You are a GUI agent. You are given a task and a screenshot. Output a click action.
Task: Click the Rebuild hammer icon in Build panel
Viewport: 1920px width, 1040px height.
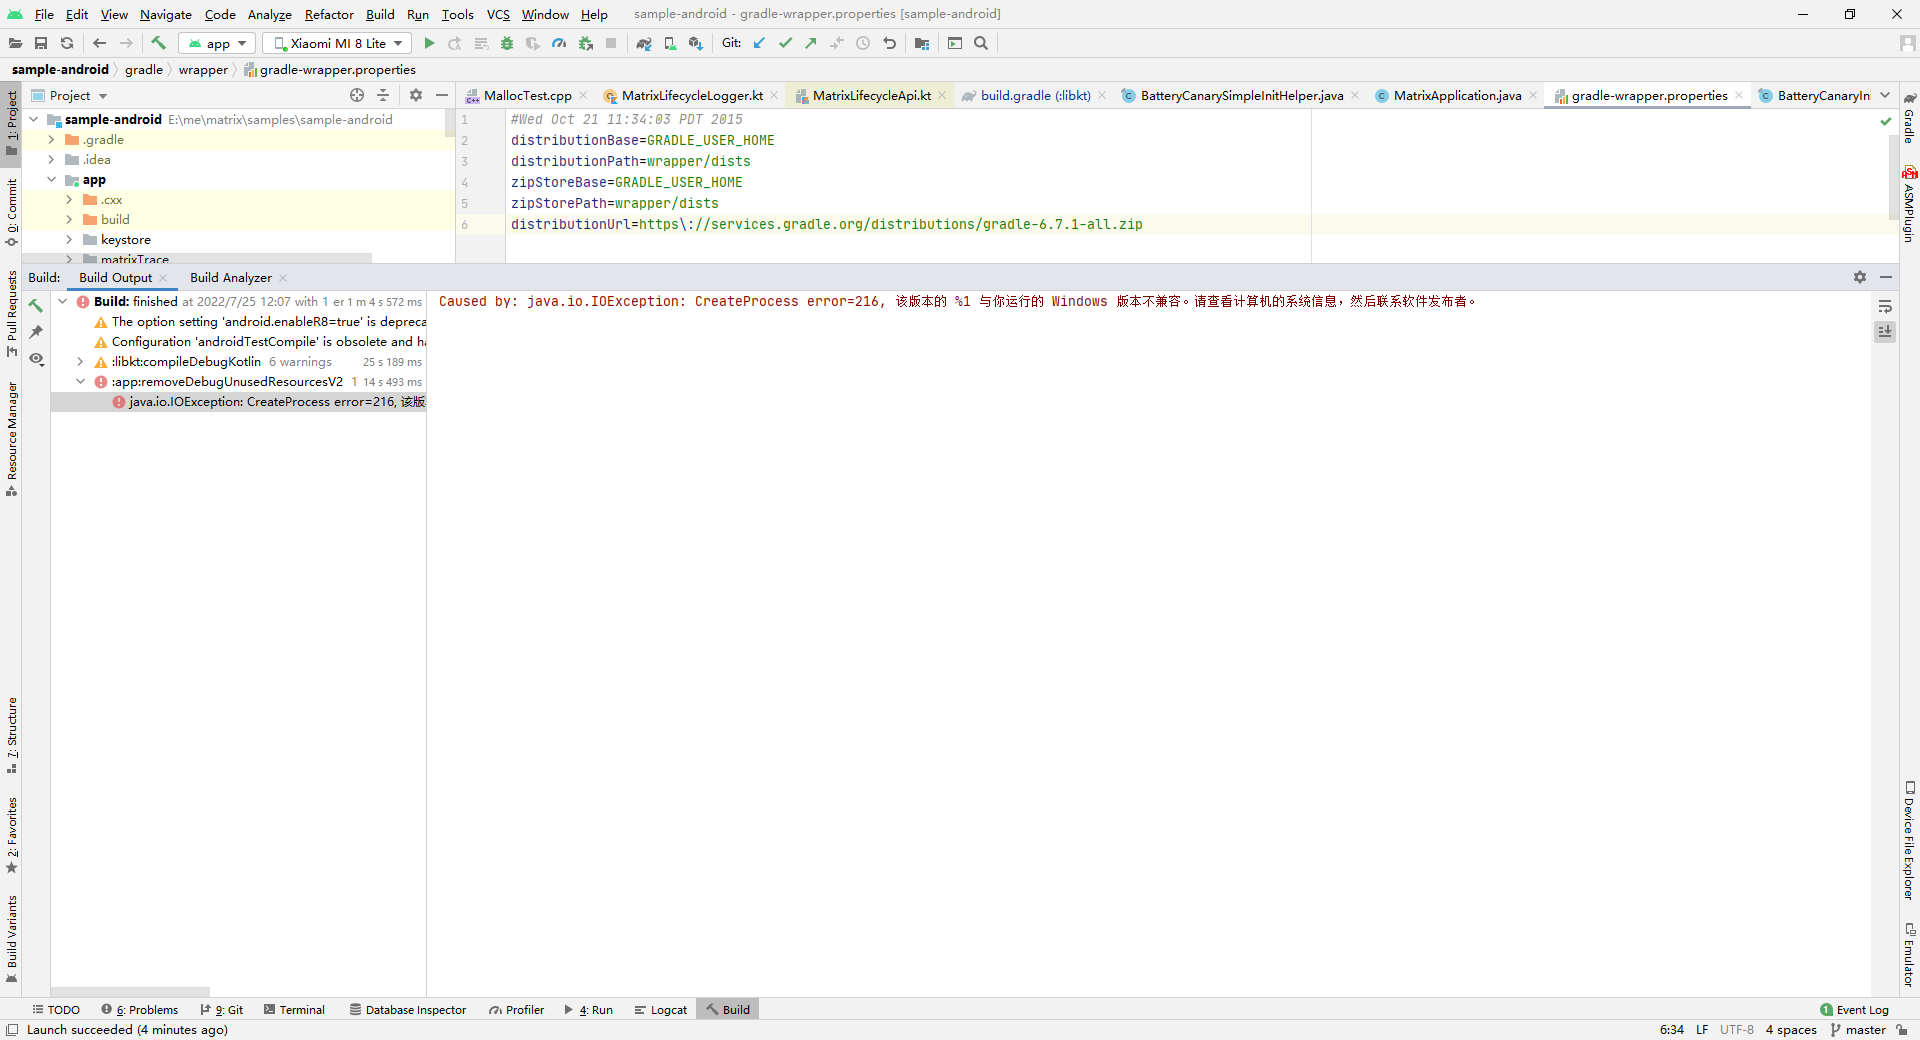36,306
